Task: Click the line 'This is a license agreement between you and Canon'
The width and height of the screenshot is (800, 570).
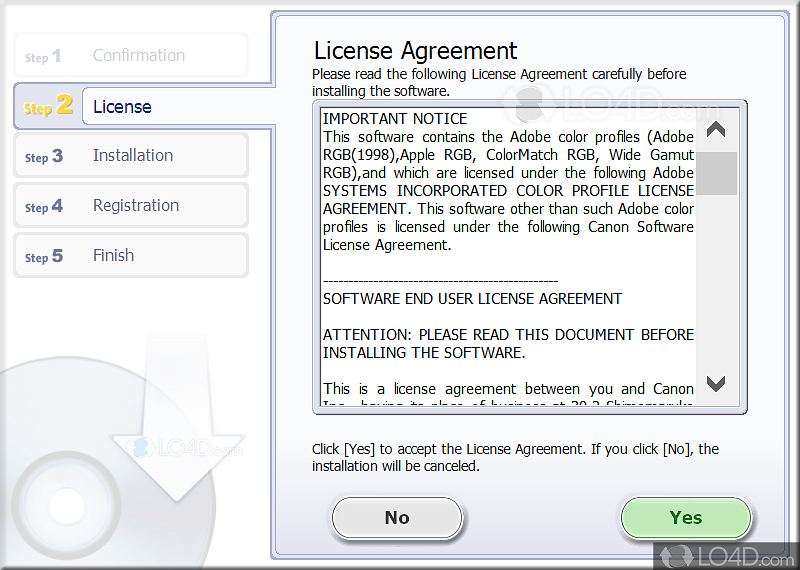Action: click(x=508, y=389)
